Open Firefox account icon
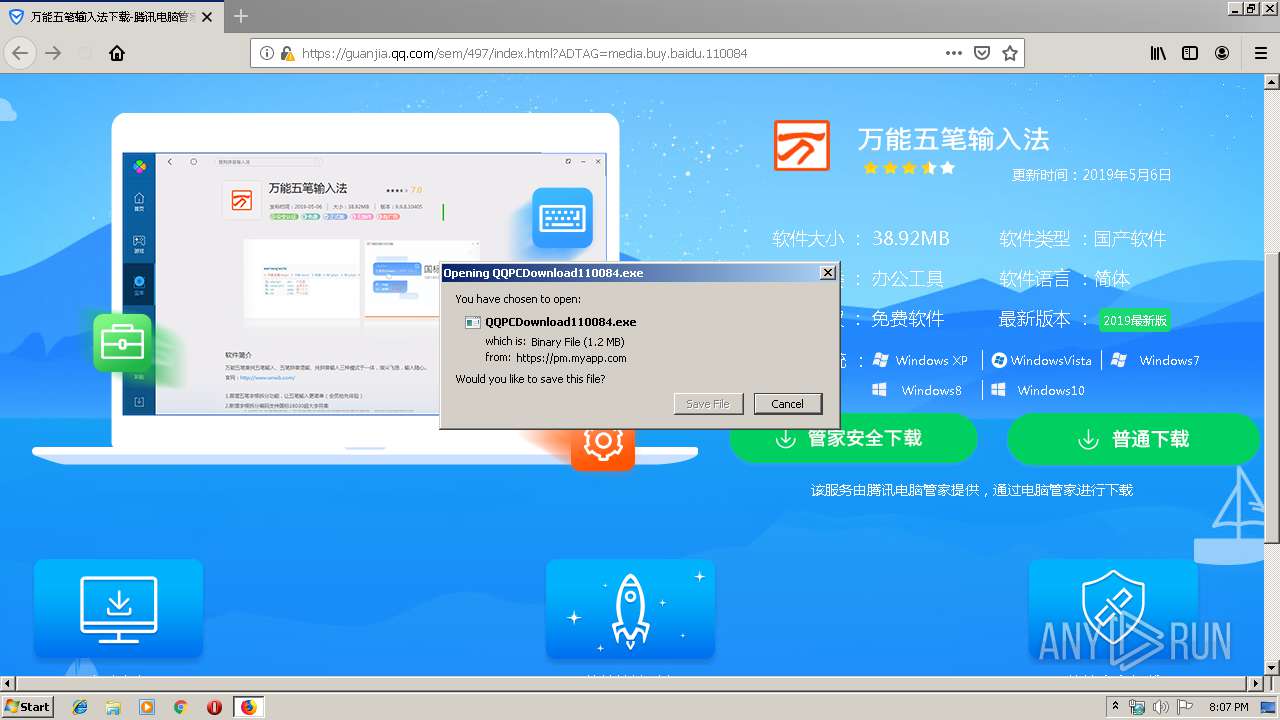Screen dimensions: 1280x720 pyautogui.click(x=1222, y=53)
